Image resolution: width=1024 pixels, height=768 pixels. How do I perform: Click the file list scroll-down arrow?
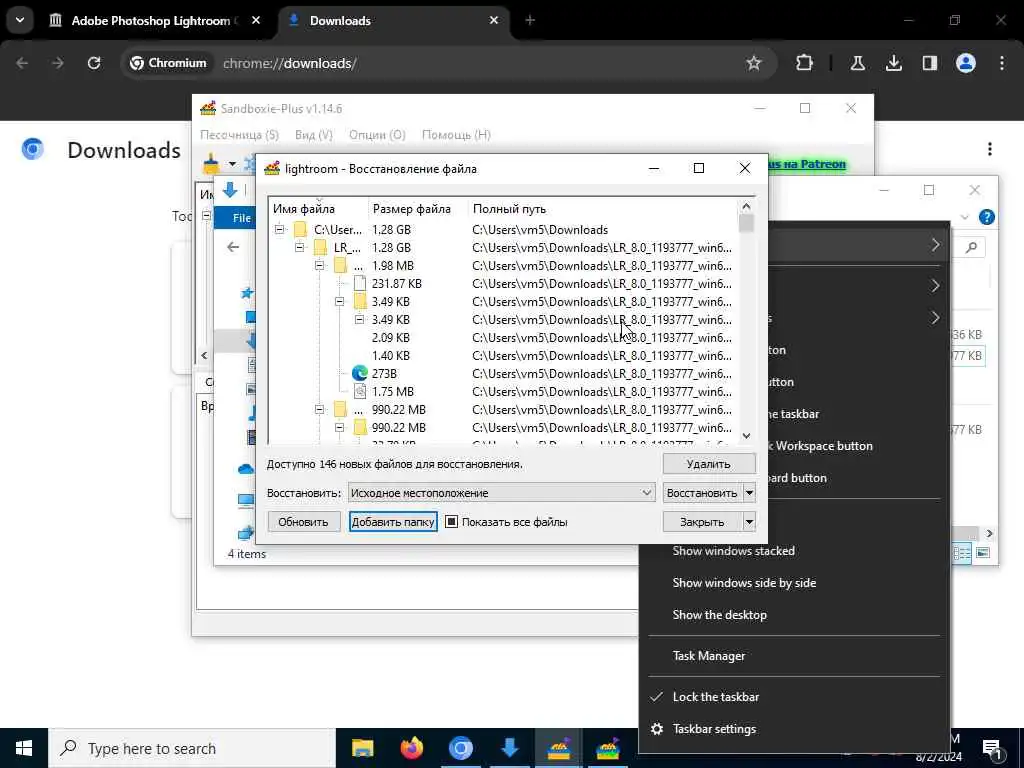tap(746, 436)
